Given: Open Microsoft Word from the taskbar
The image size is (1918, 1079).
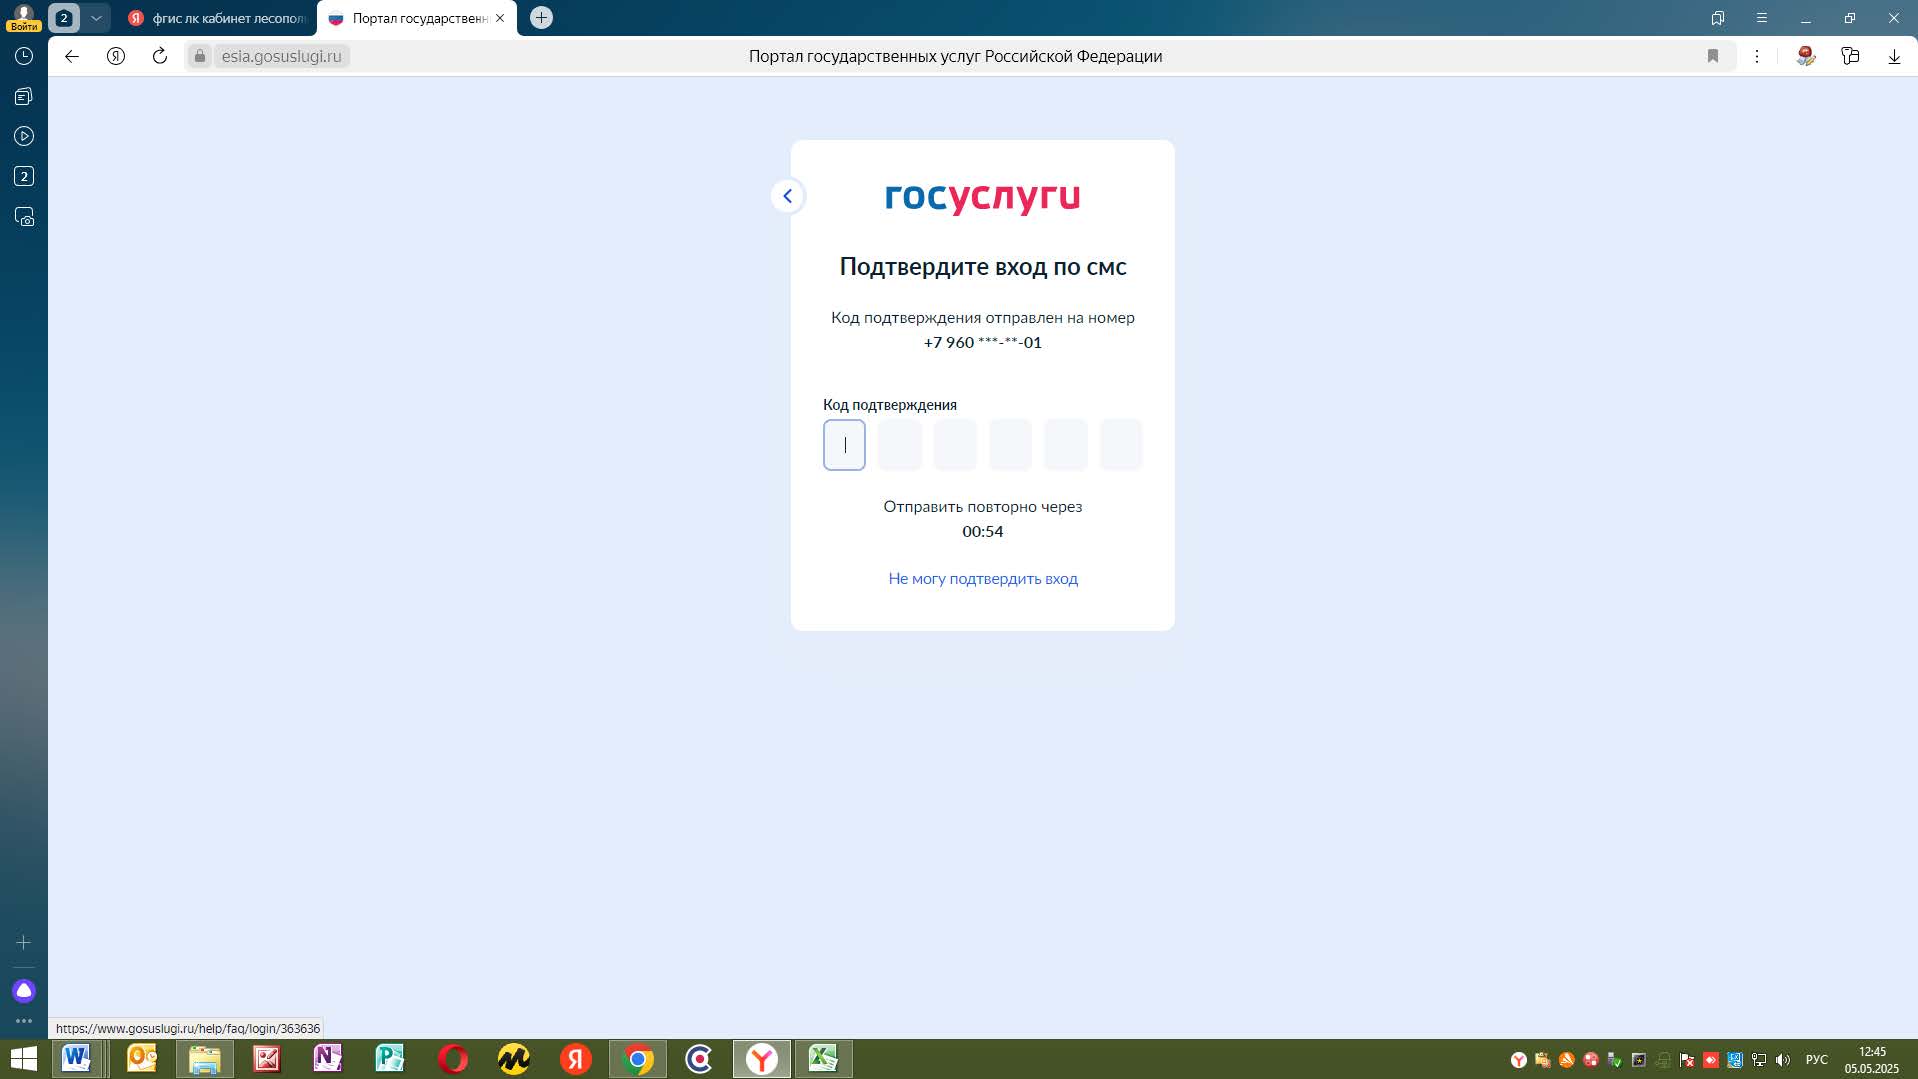Looking at the screenshot, I should pos(77,1059).
